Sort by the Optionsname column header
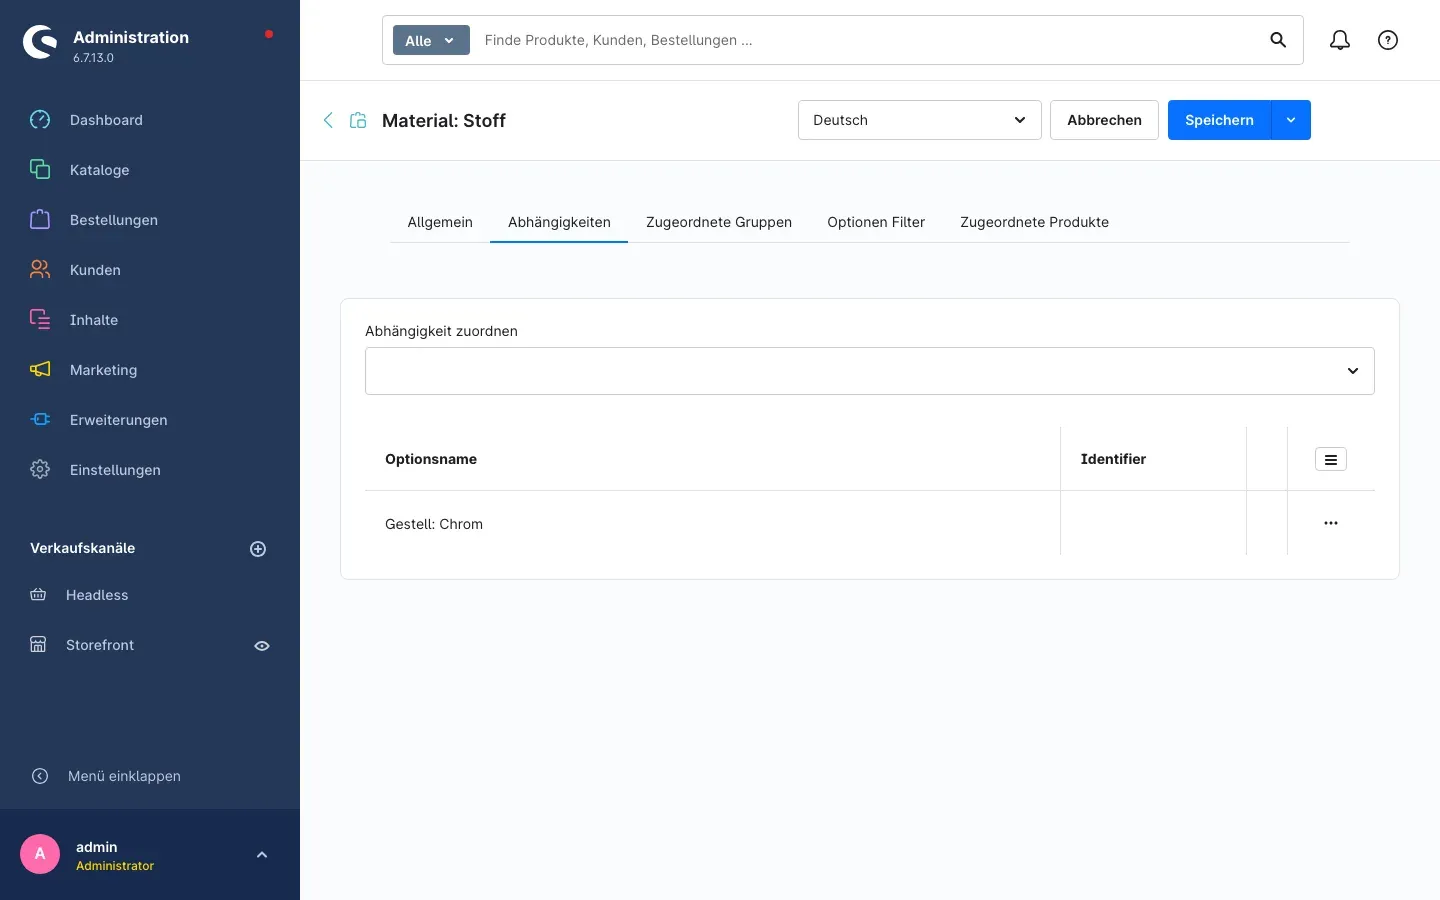This screenshot has width=1440, height=900. coord(431,459)
